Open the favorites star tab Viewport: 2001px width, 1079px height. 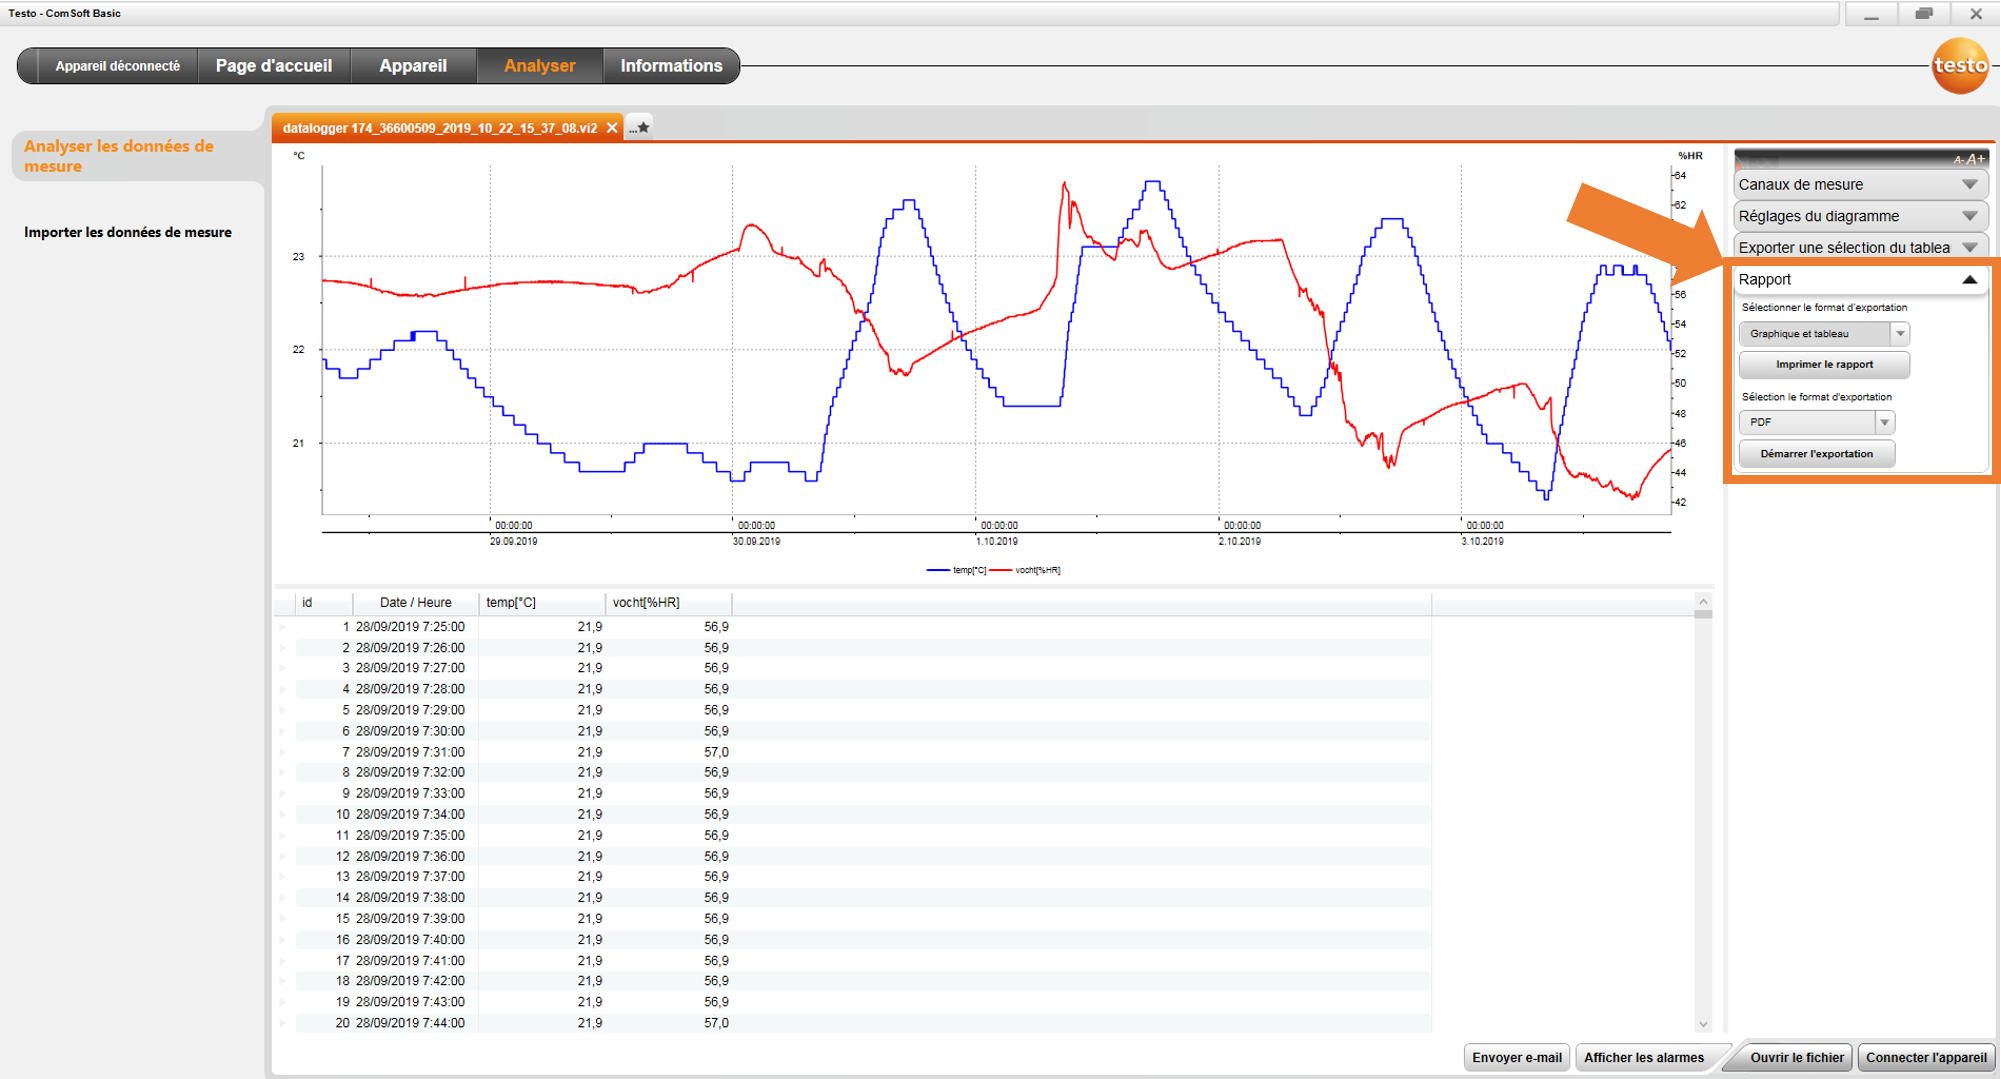click(x=641, y=127)
